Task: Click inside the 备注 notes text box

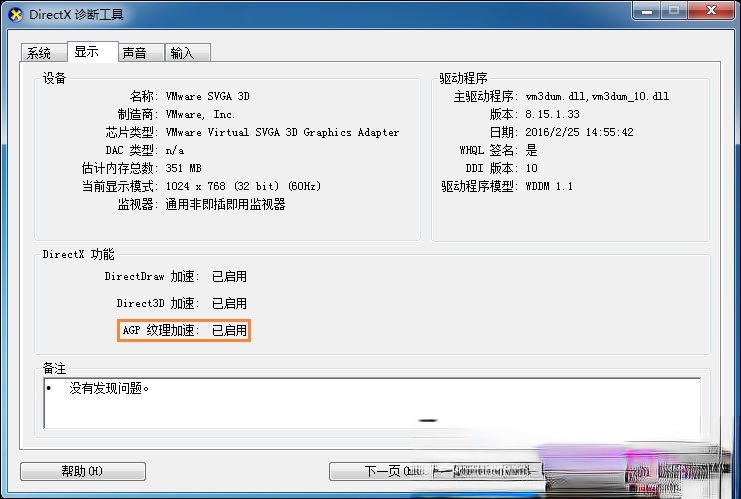Action: coord(372,403)
